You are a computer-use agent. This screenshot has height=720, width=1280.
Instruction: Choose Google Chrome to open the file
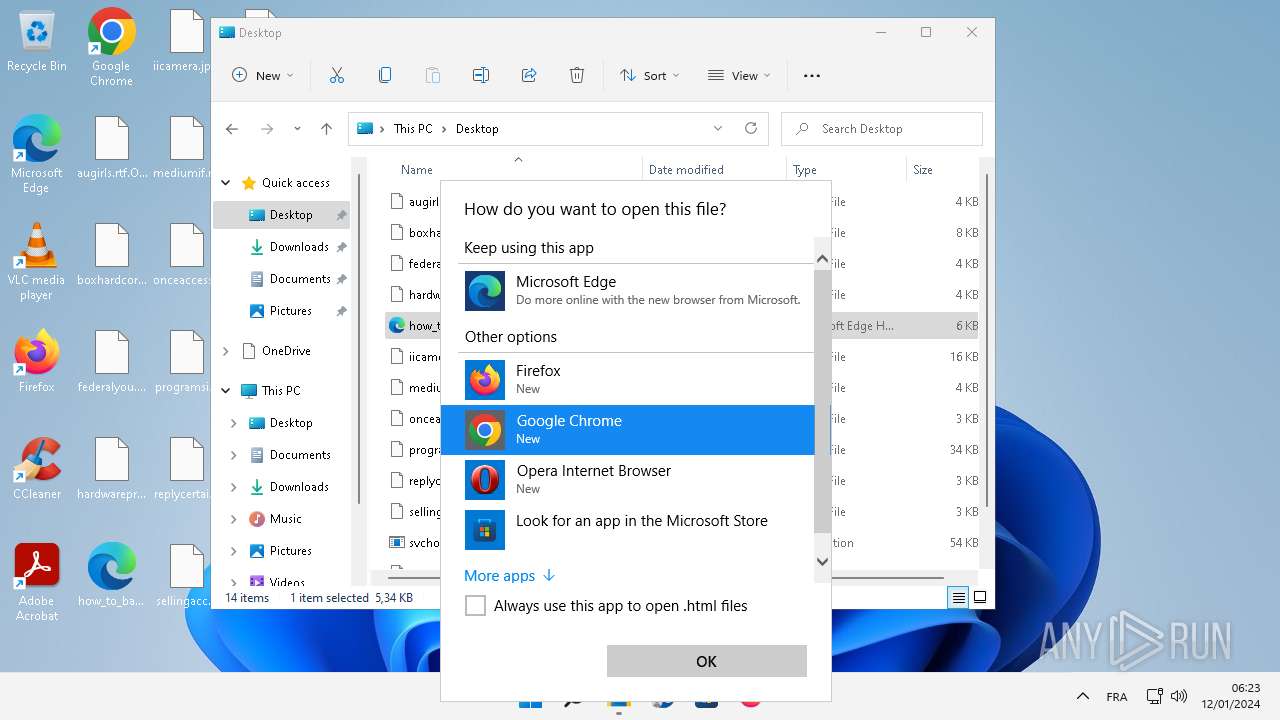[x=628, y=430]
